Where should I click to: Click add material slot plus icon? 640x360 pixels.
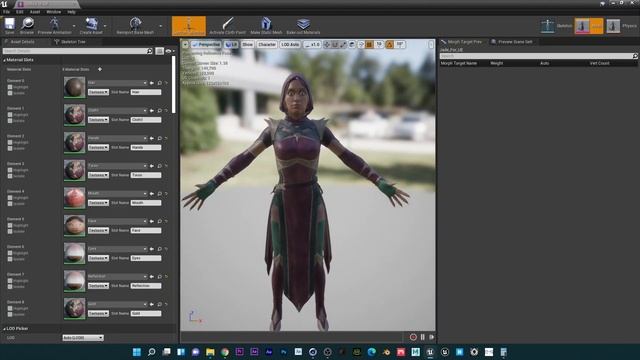pos(100,69)
